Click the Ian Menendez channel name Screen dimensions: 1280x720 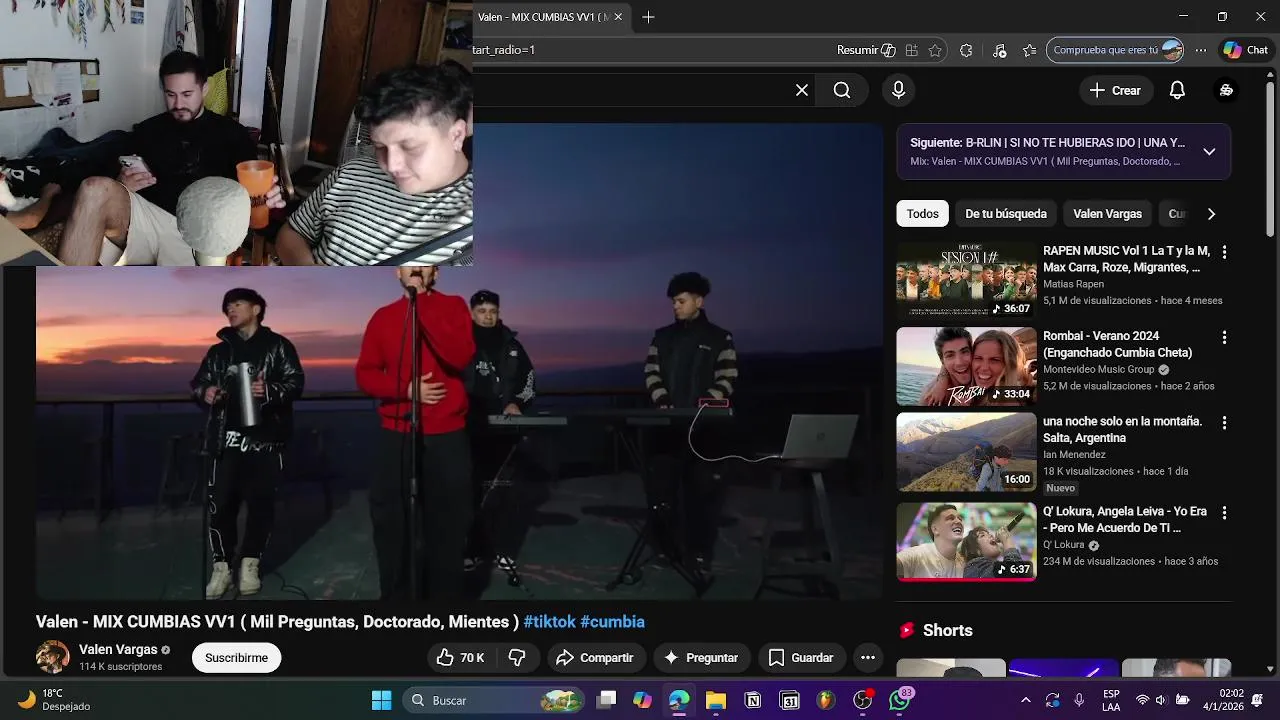[x=1074, y=454]
